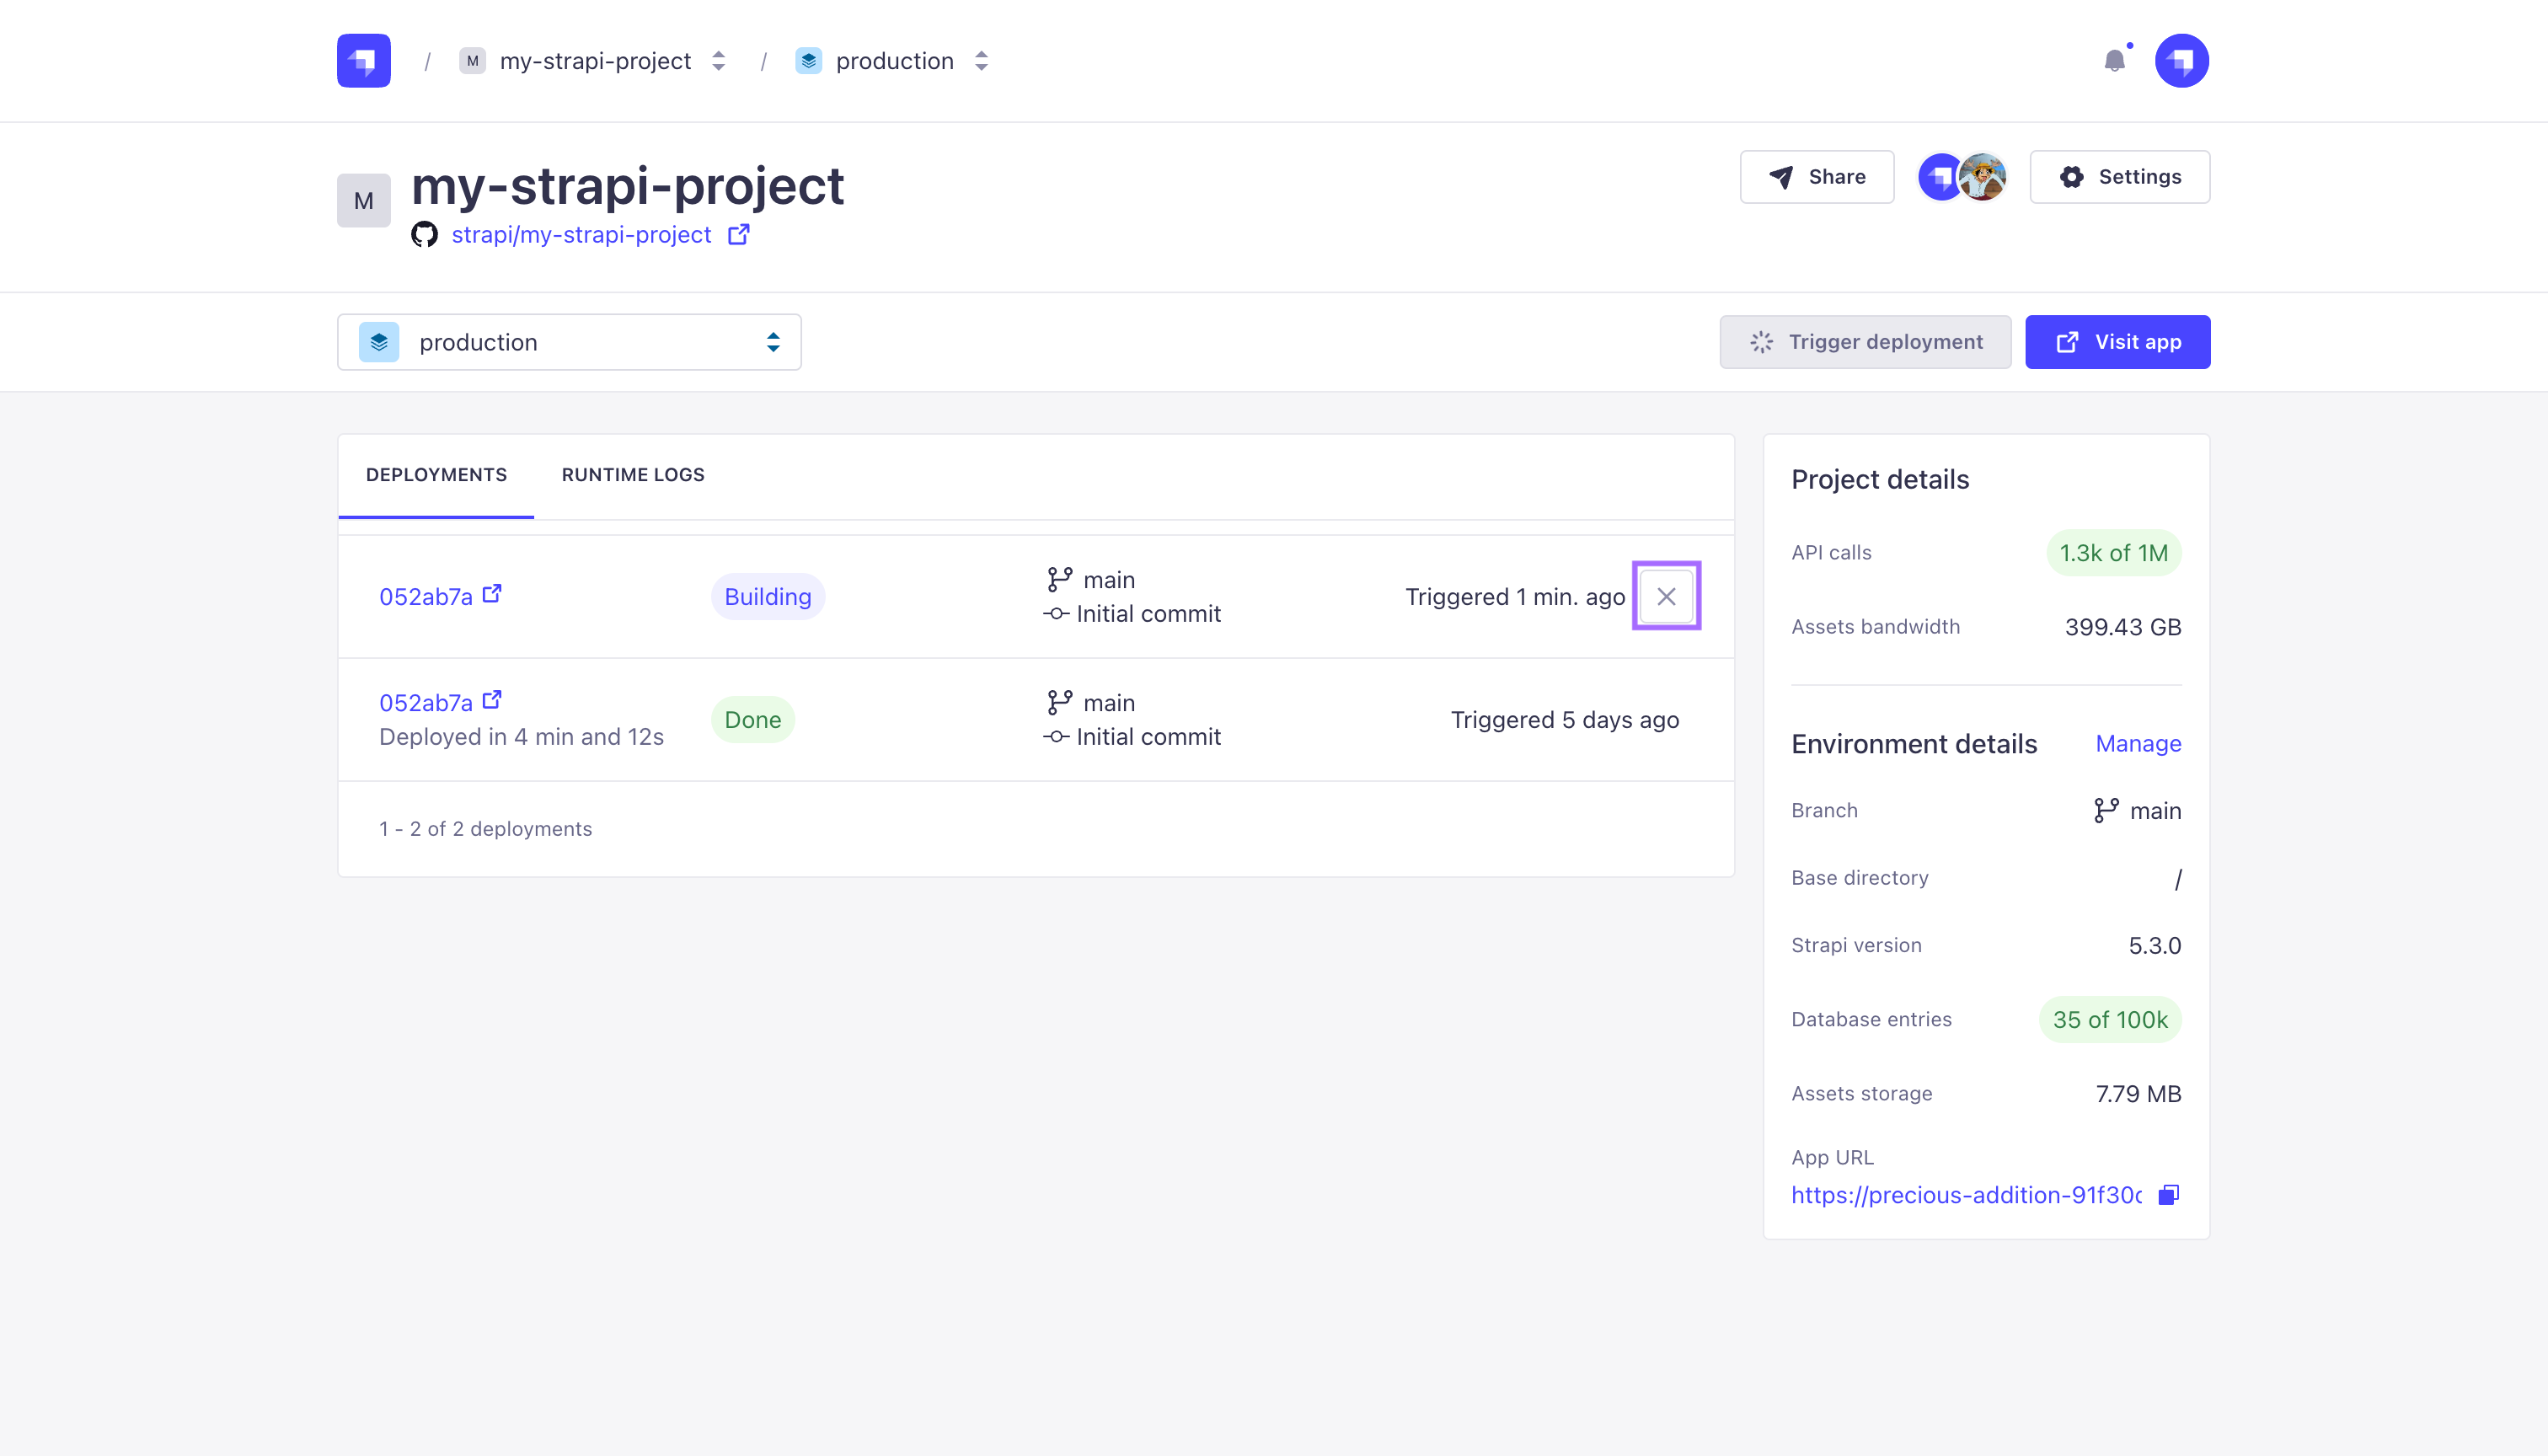Open external icon of the Building commit

(x=491, y=594)
